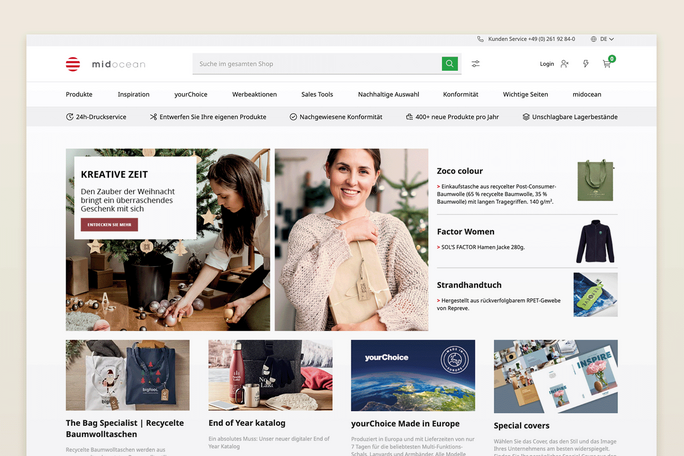This screenshot has width=684, height=456.
Task: Open the Sales Tools menu
Action: pyautogui.click(x=317, y=94)
